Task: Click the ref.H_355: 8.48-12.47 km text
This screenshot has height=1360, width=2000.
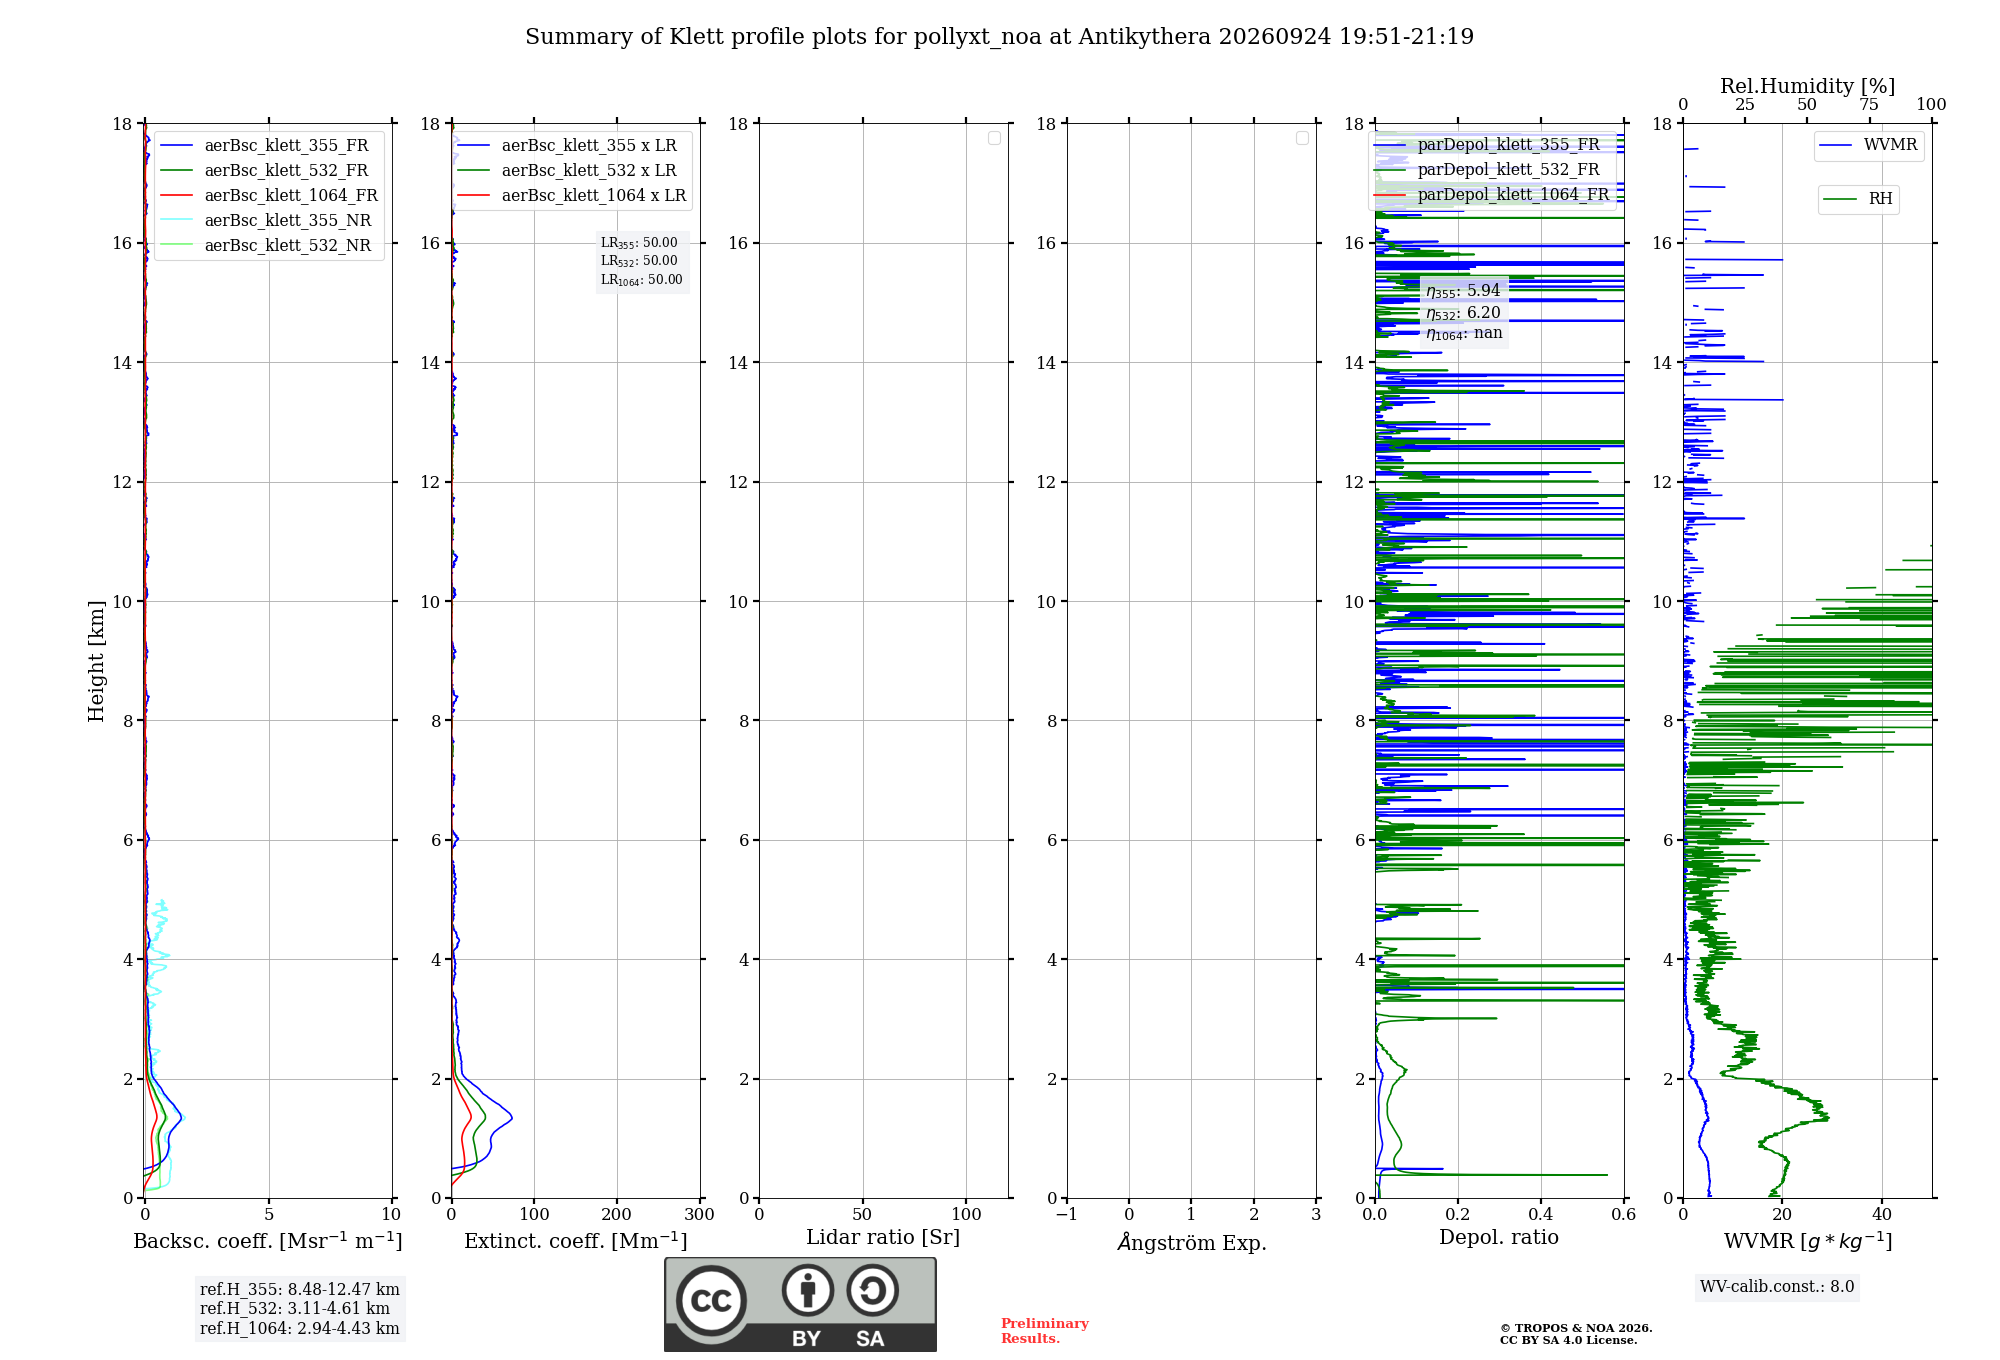Action: pyautogui.click(x=300, y=1290)
